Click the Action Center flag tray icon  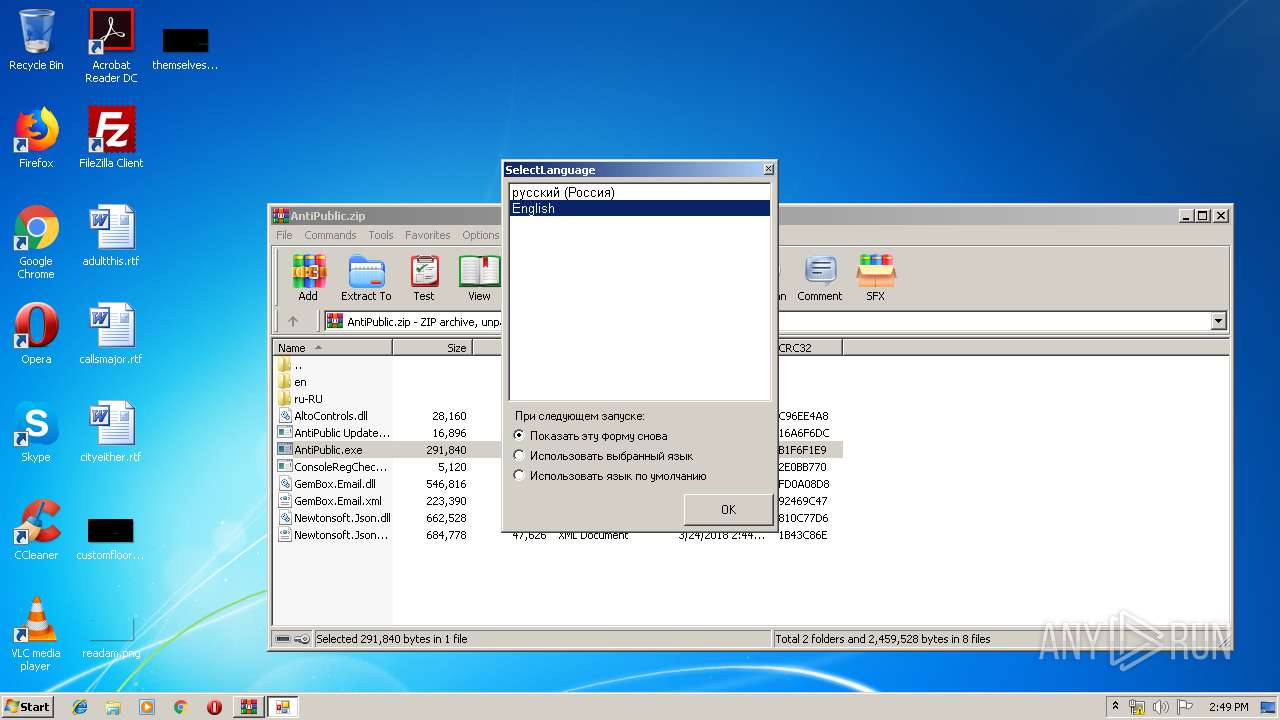[x=1185, y=707]
